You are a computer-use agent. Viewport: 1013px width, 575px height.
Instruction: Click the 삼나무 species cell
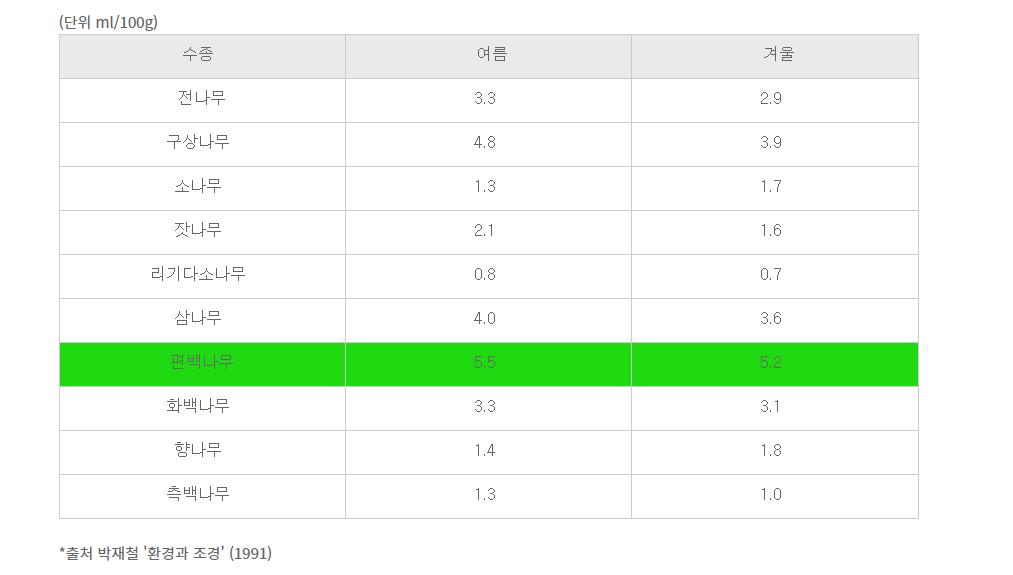(x=202, y=320)
